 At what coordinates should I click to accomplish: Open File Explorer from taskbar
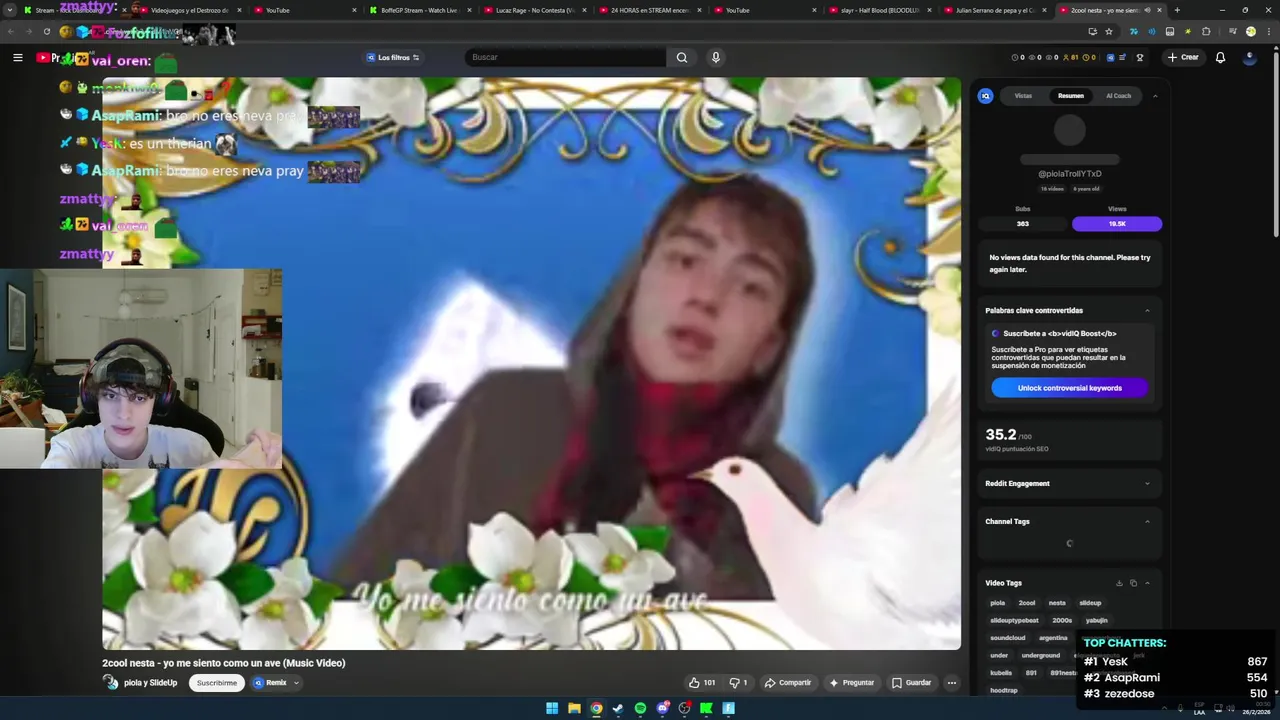coord(574,708)
